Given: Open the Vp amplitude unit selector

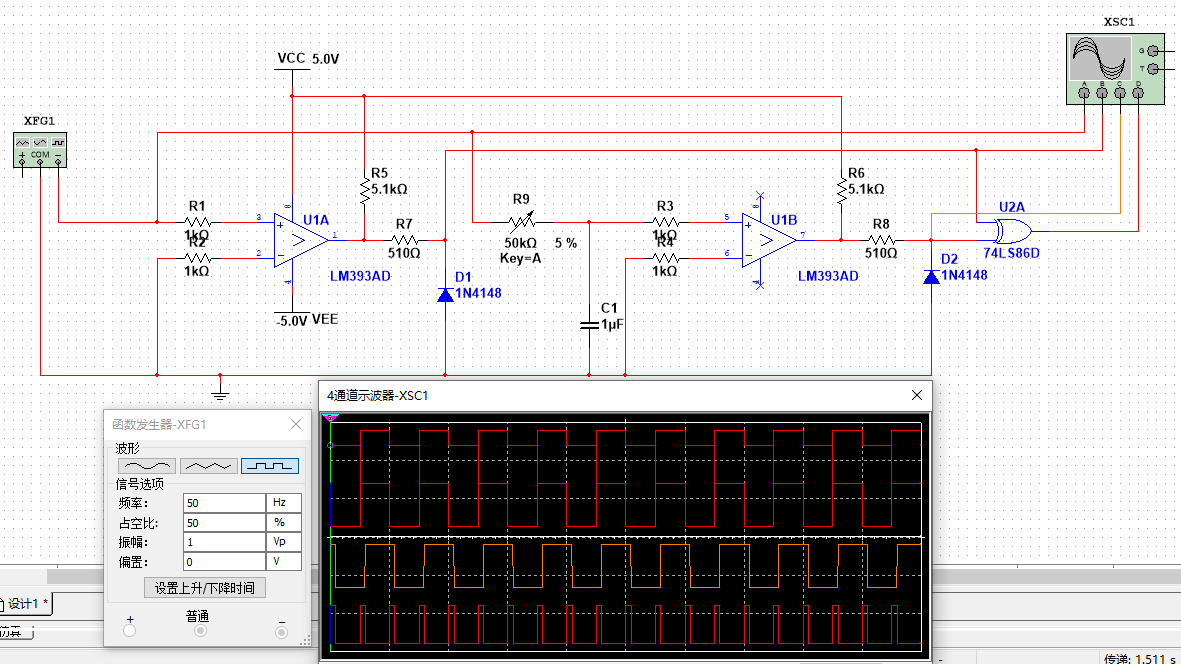Looking at the screenshot, I should click(284, 542).
